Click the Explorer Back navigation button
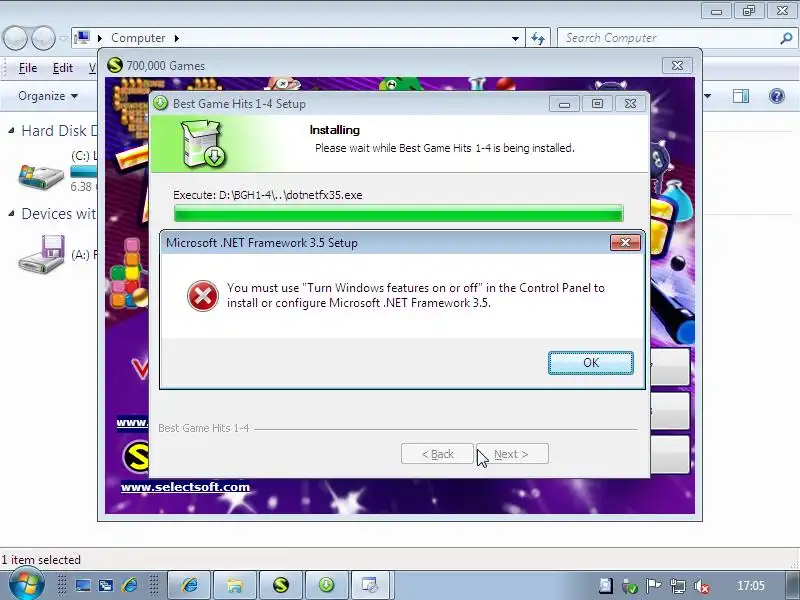This screenshot has height=600, width=800. (15, 38)
